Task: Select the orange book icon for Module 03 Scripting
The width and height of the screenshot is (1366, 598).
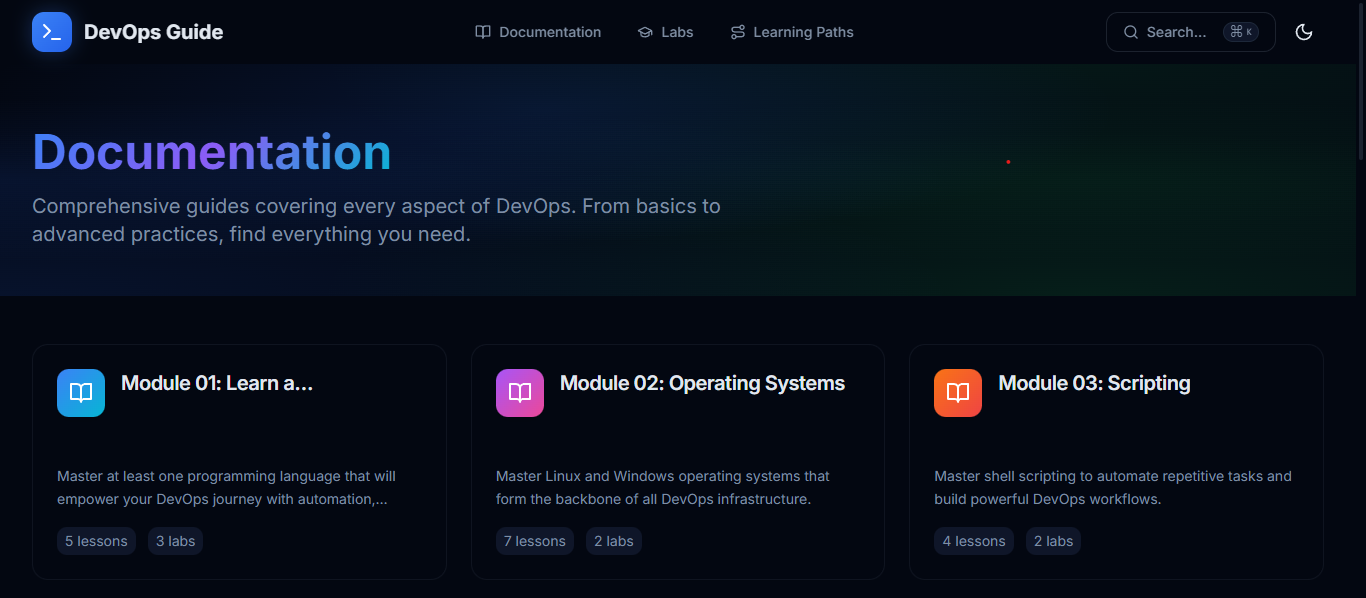Action: click(957, 392)
